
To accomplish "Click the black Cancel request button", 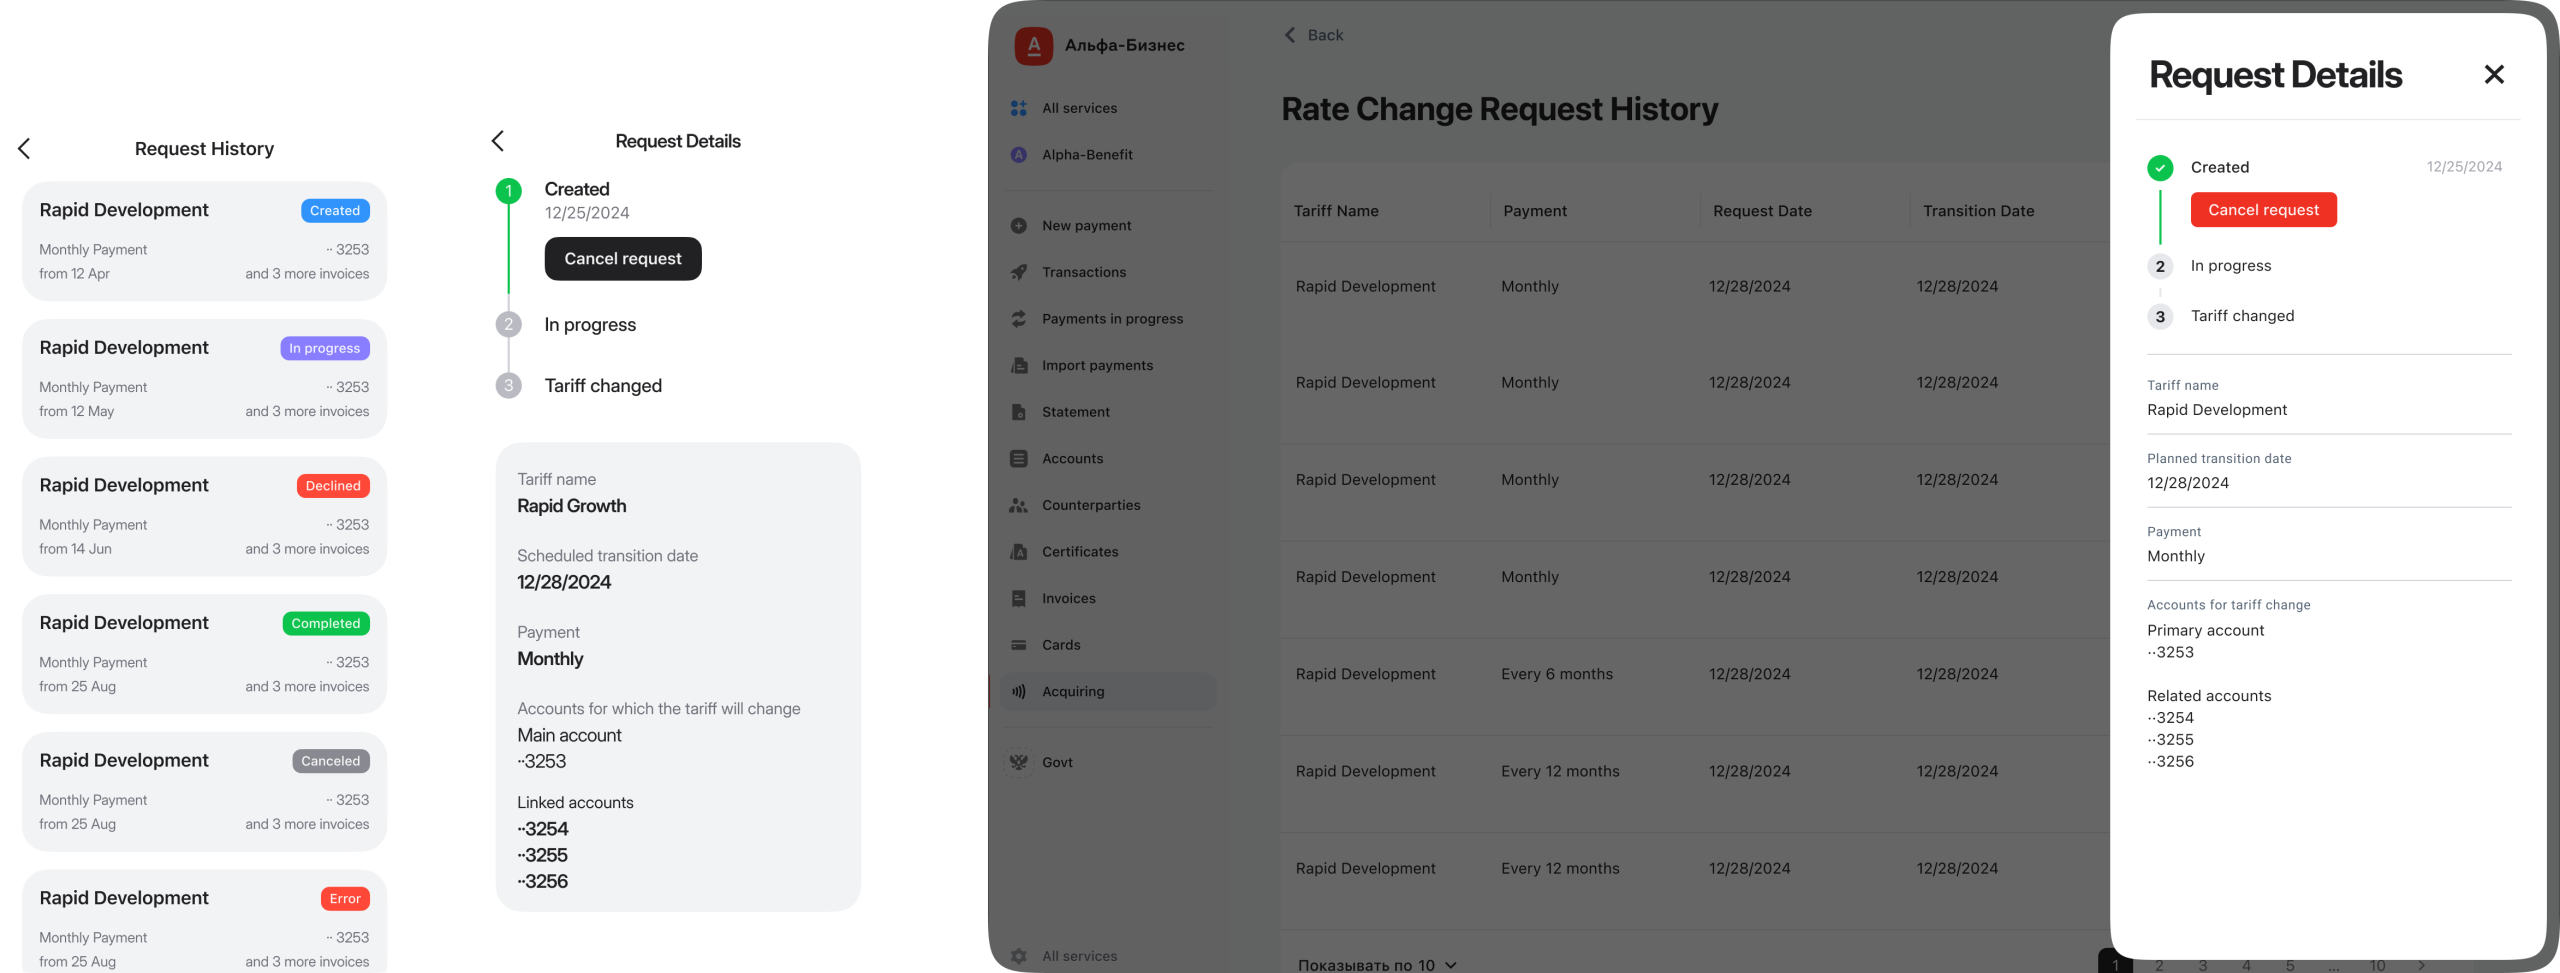I will [x=623, y=259].
